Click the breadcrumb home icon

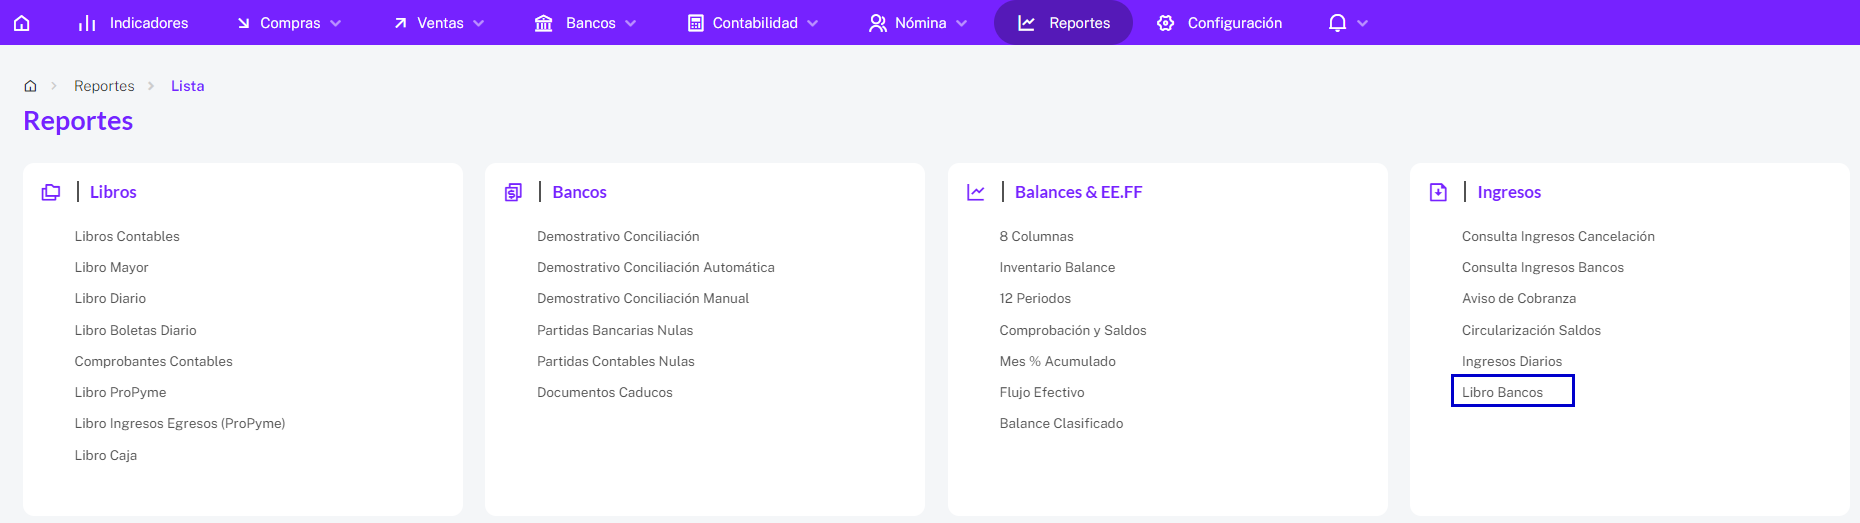pos(31,86)
